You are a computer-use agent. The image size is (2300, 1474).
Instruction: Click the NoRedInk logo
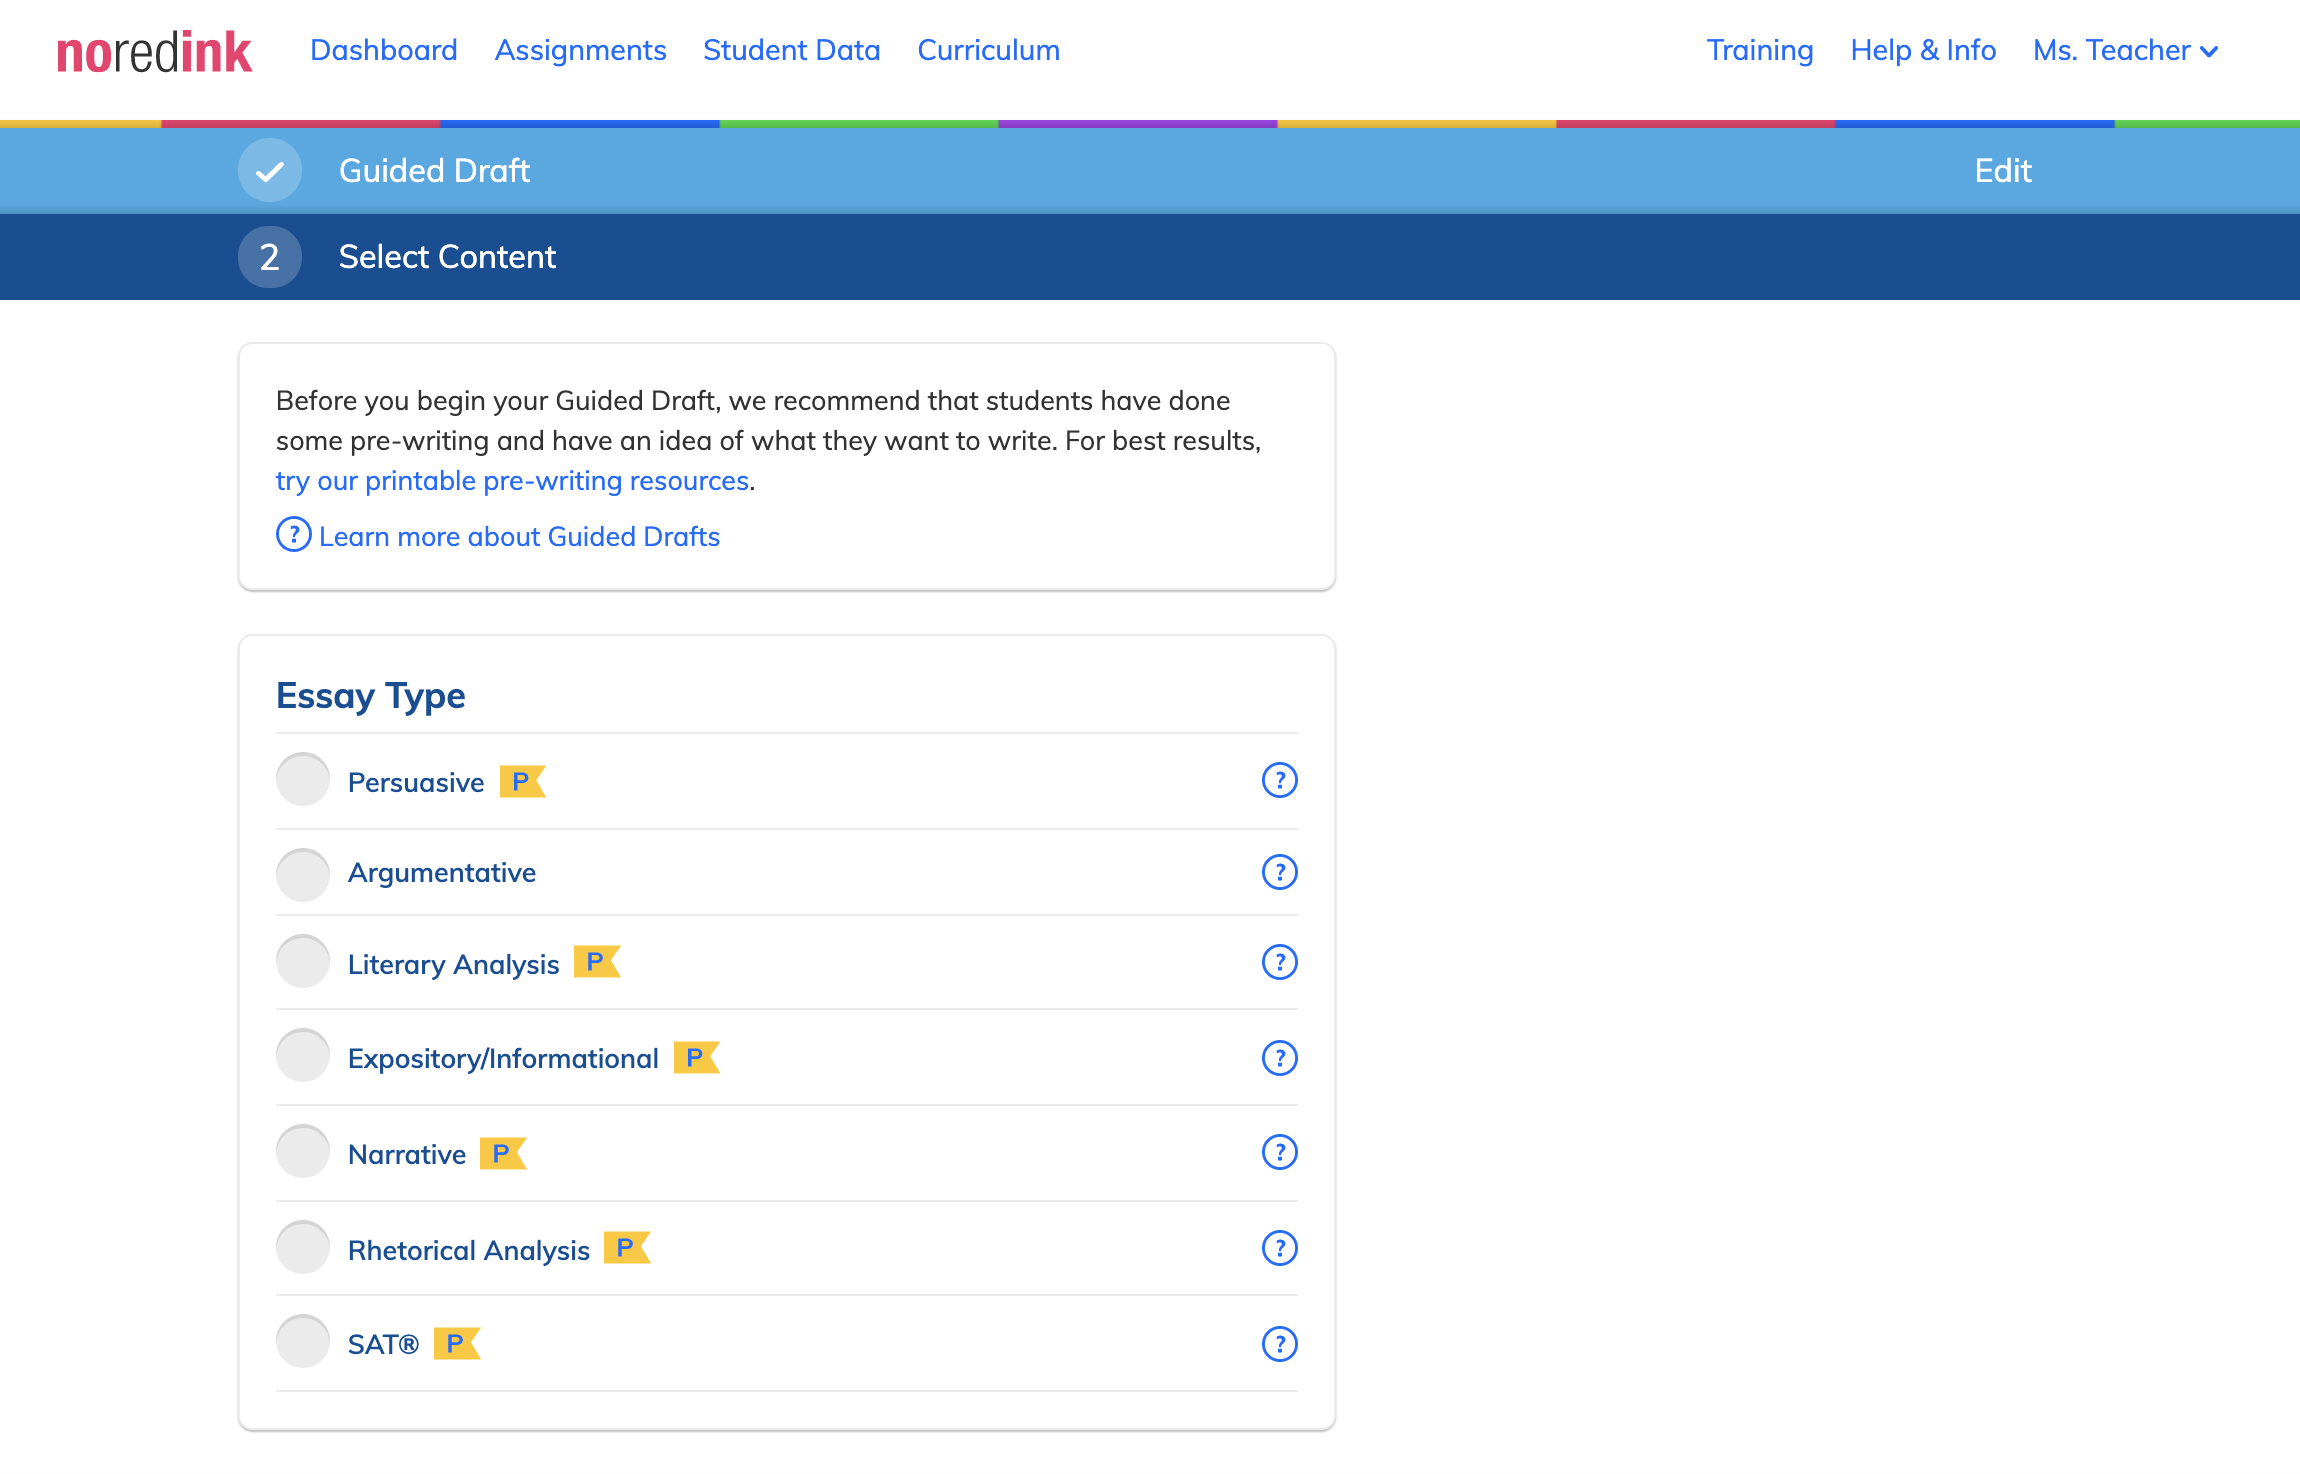coord(154,52)
